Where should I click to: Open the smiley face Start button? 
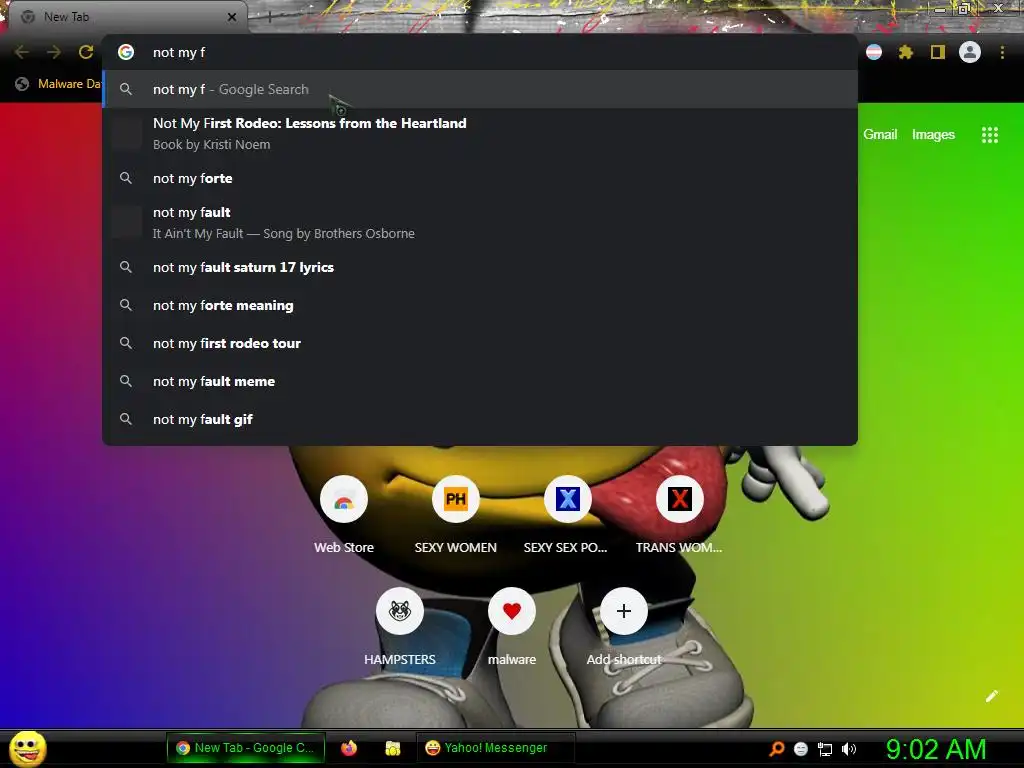[x=27, y=748]
